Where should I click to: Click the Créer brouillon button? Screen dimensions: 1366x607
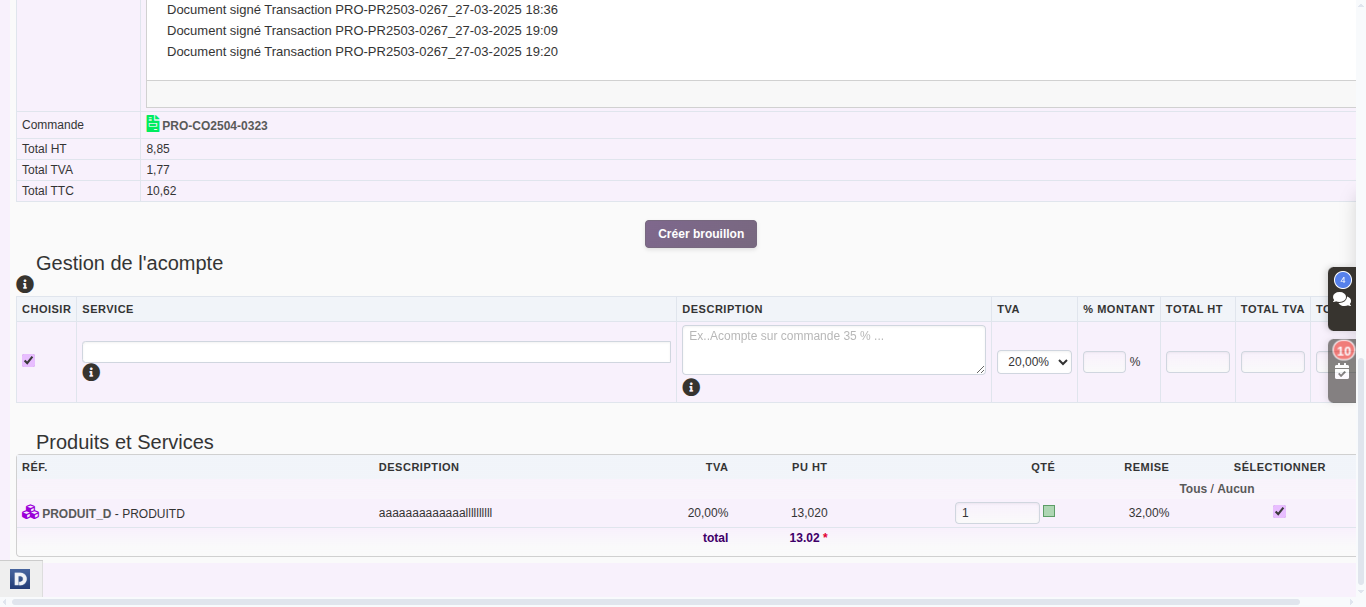701,234
